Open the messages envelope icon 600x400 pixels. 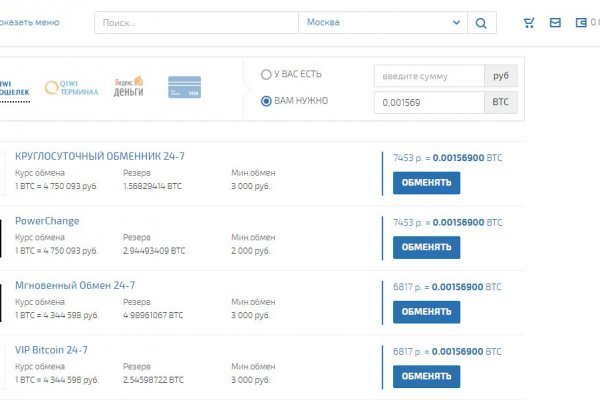coord(555,23)
